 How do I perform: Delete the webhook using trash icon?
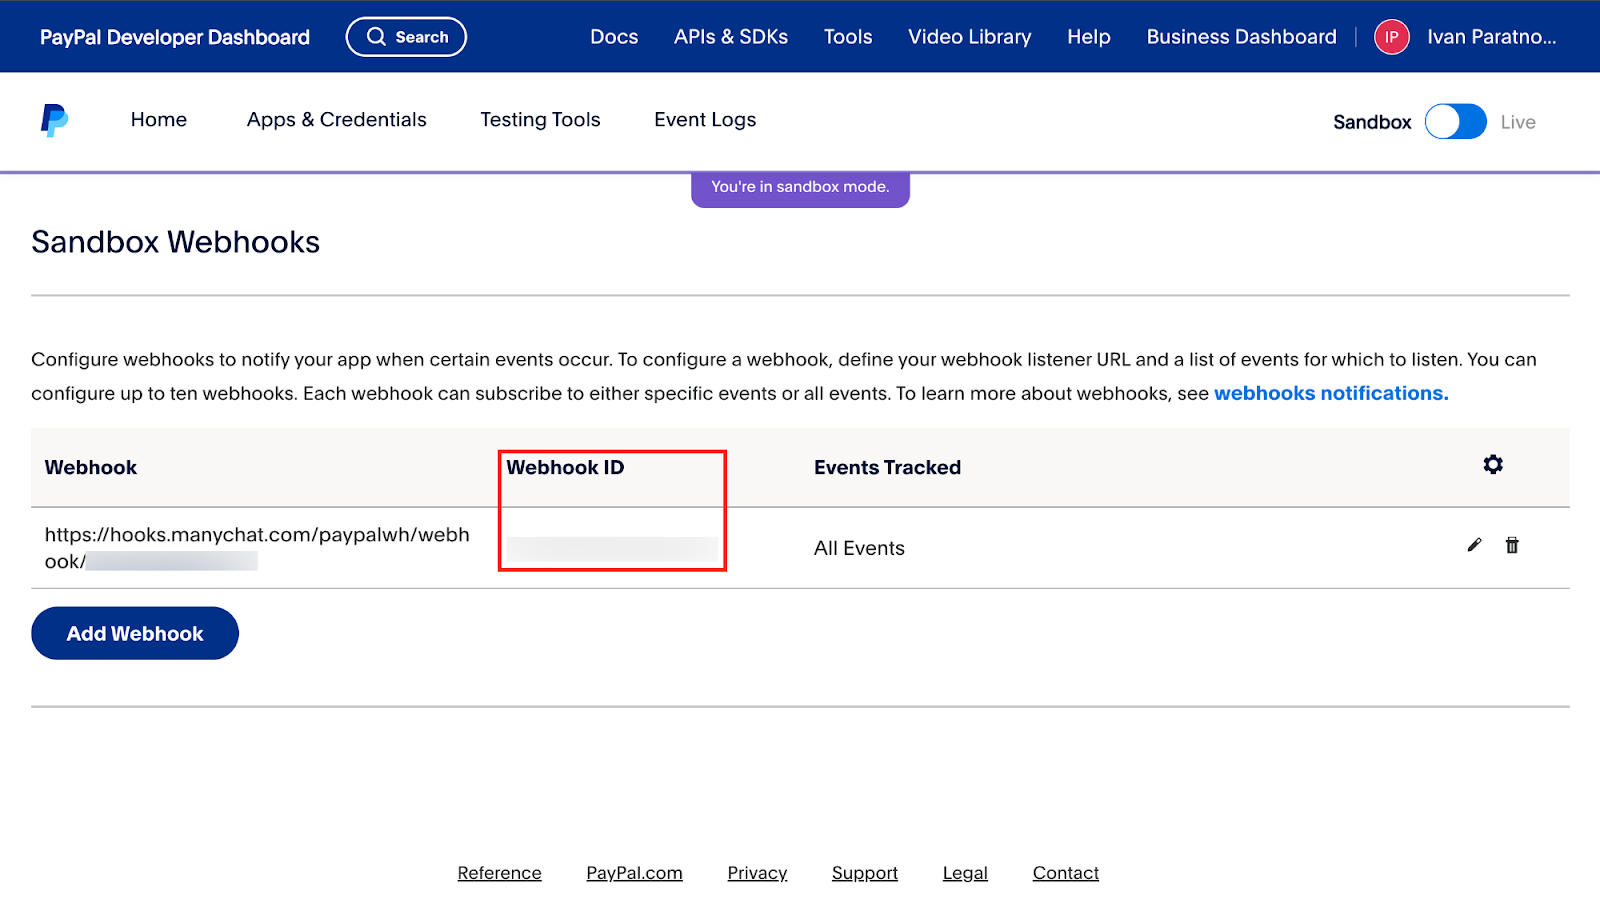click(1512, 545)
